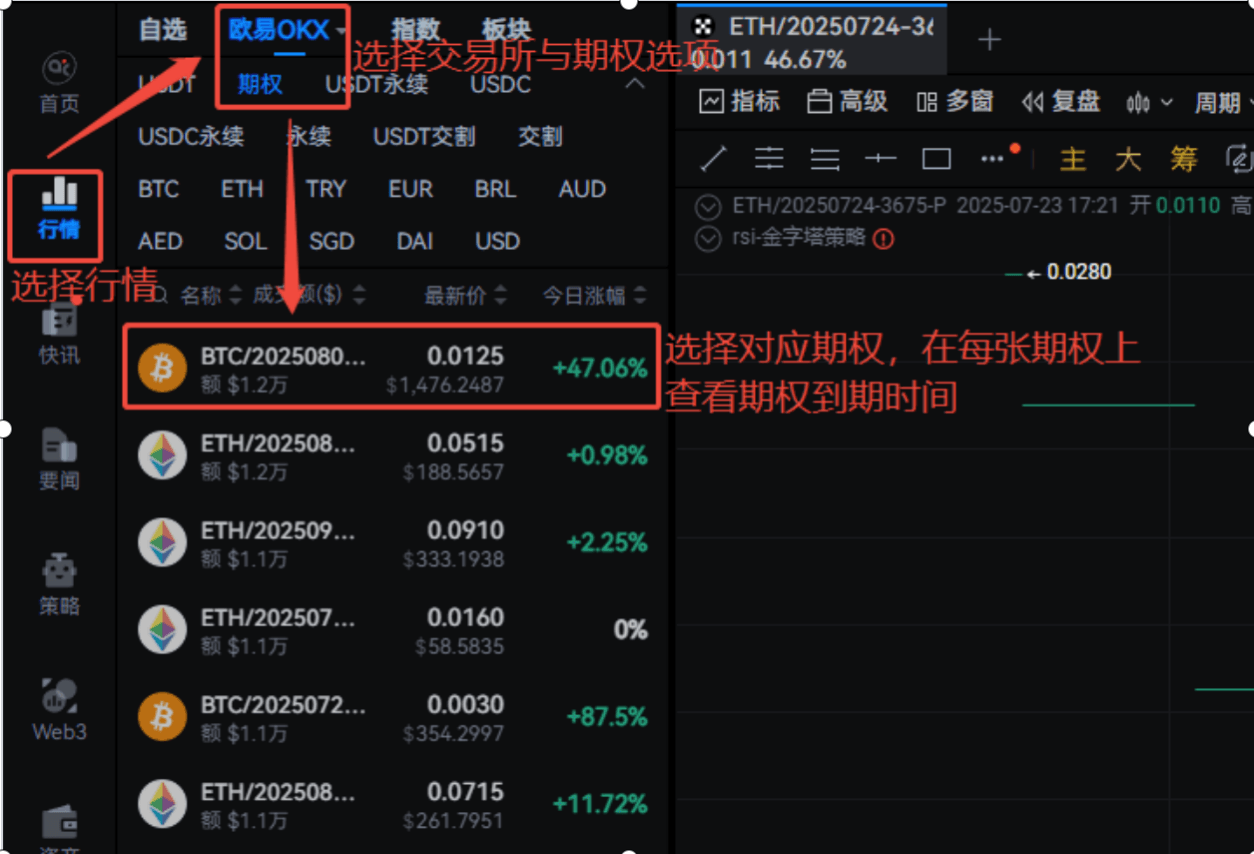Screen dimensions: 1254x854
Task: Open the 策略 strategy robot icon
Action: (59, 585)
